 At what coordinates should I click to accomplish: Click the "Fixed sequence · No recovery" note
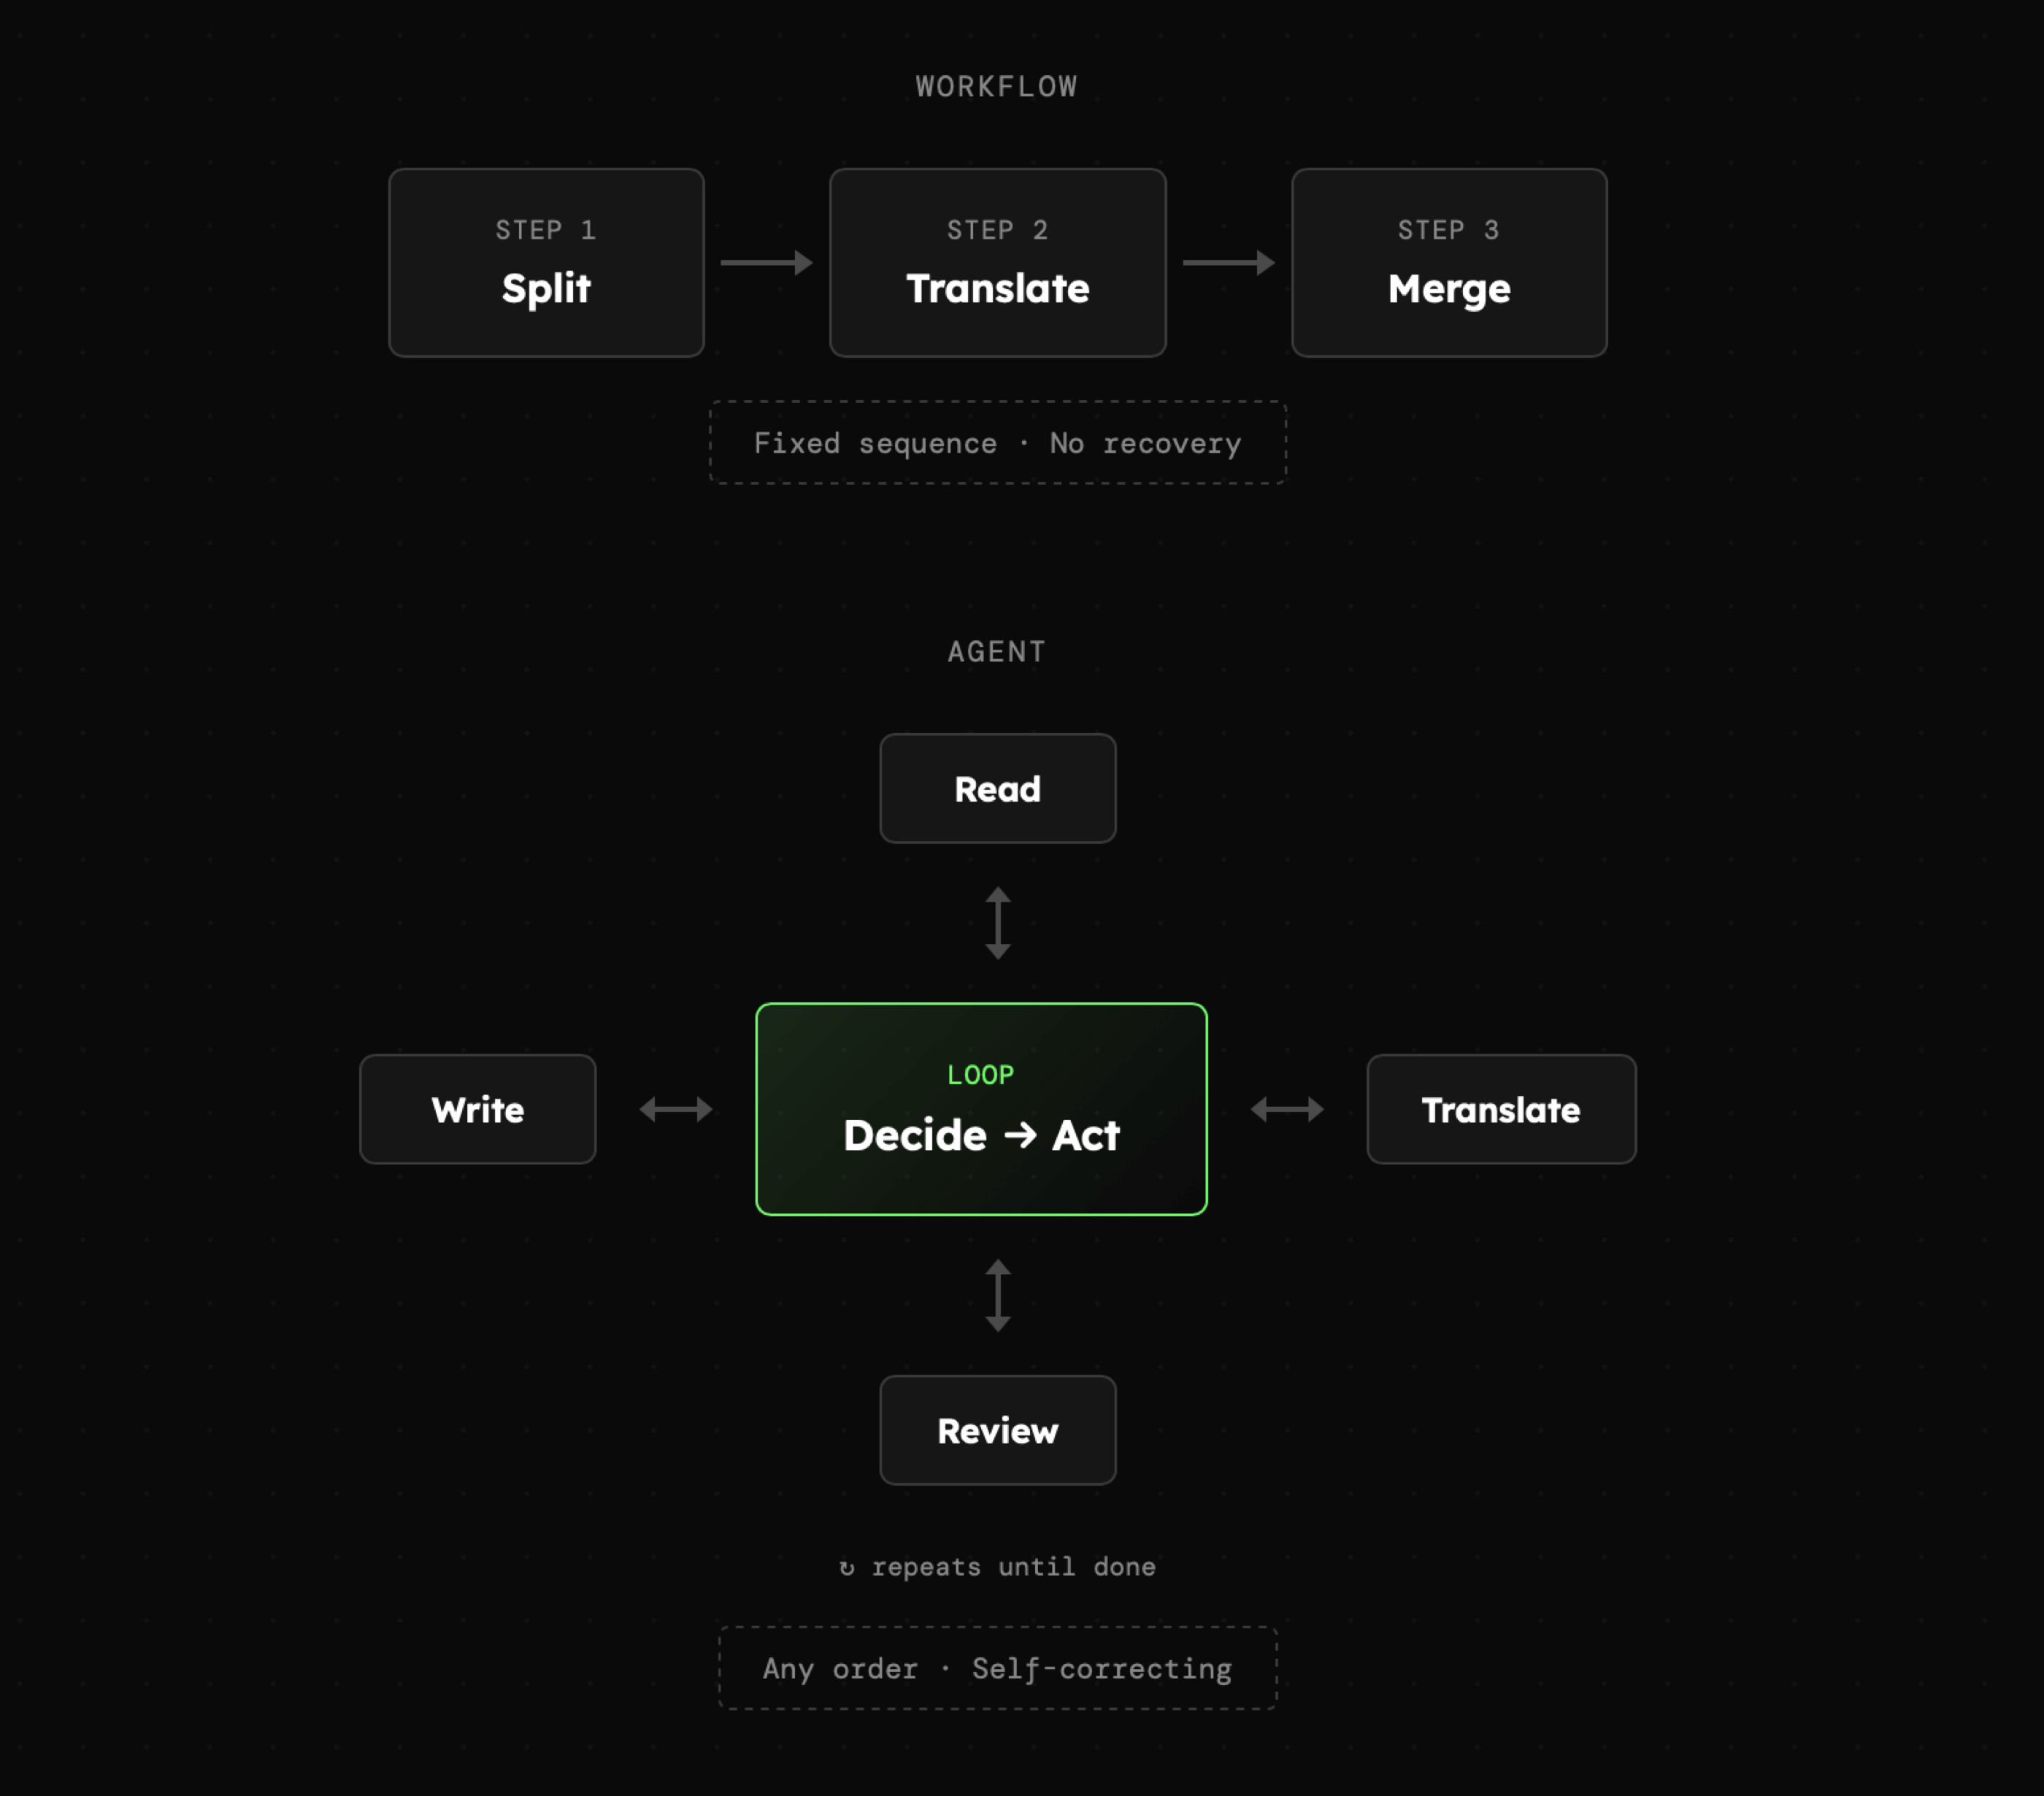click(x=997, y=443)
